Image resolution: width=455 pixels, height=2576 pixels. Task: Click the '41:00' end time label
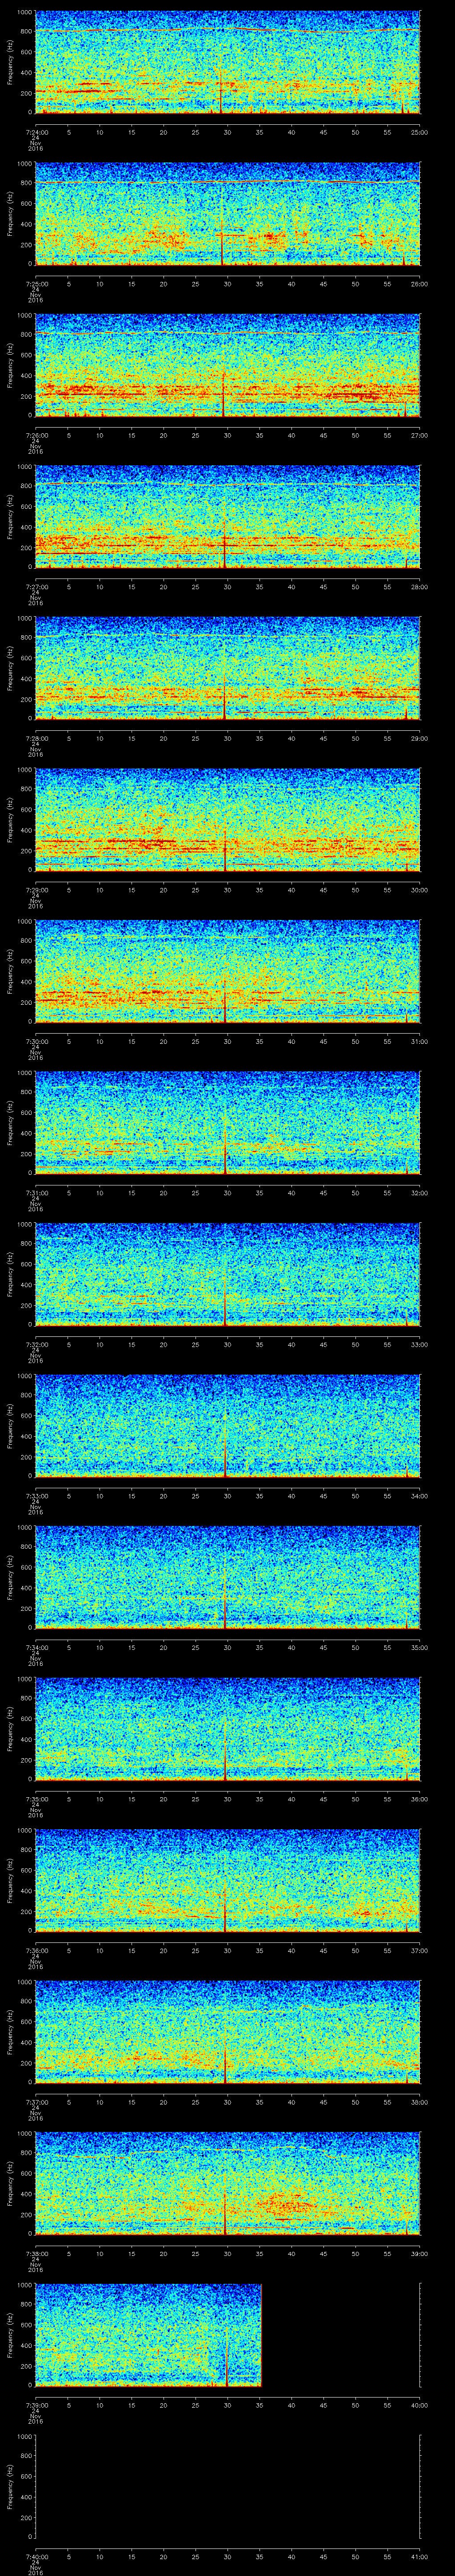pos(419,2556)
